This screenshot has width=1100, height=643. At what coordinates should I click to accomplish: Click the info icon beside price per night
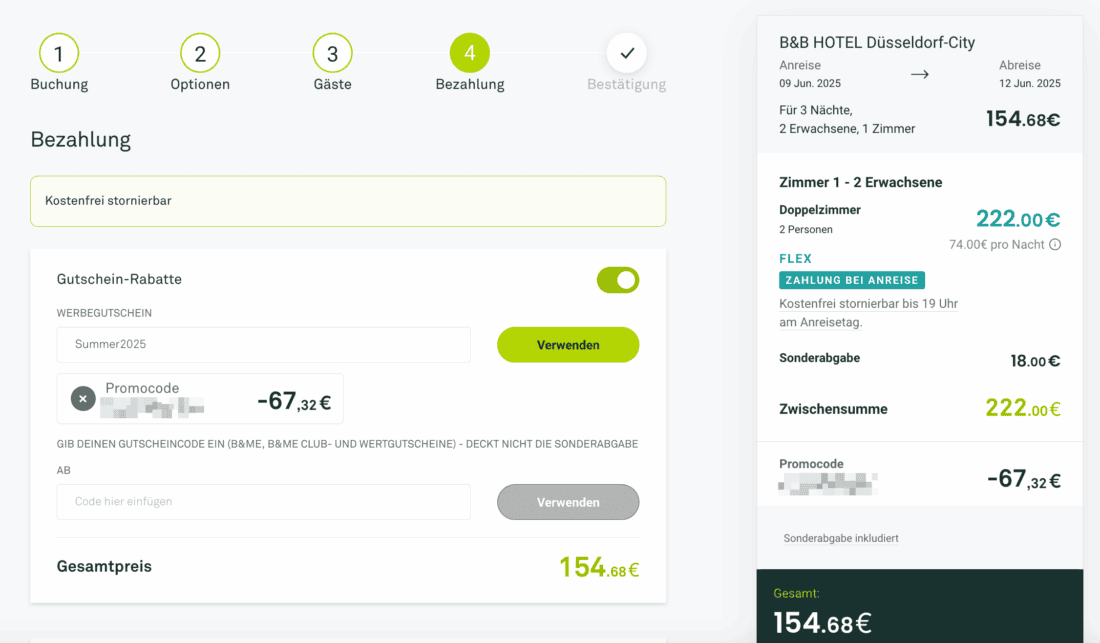click(x=1055, y=245)
